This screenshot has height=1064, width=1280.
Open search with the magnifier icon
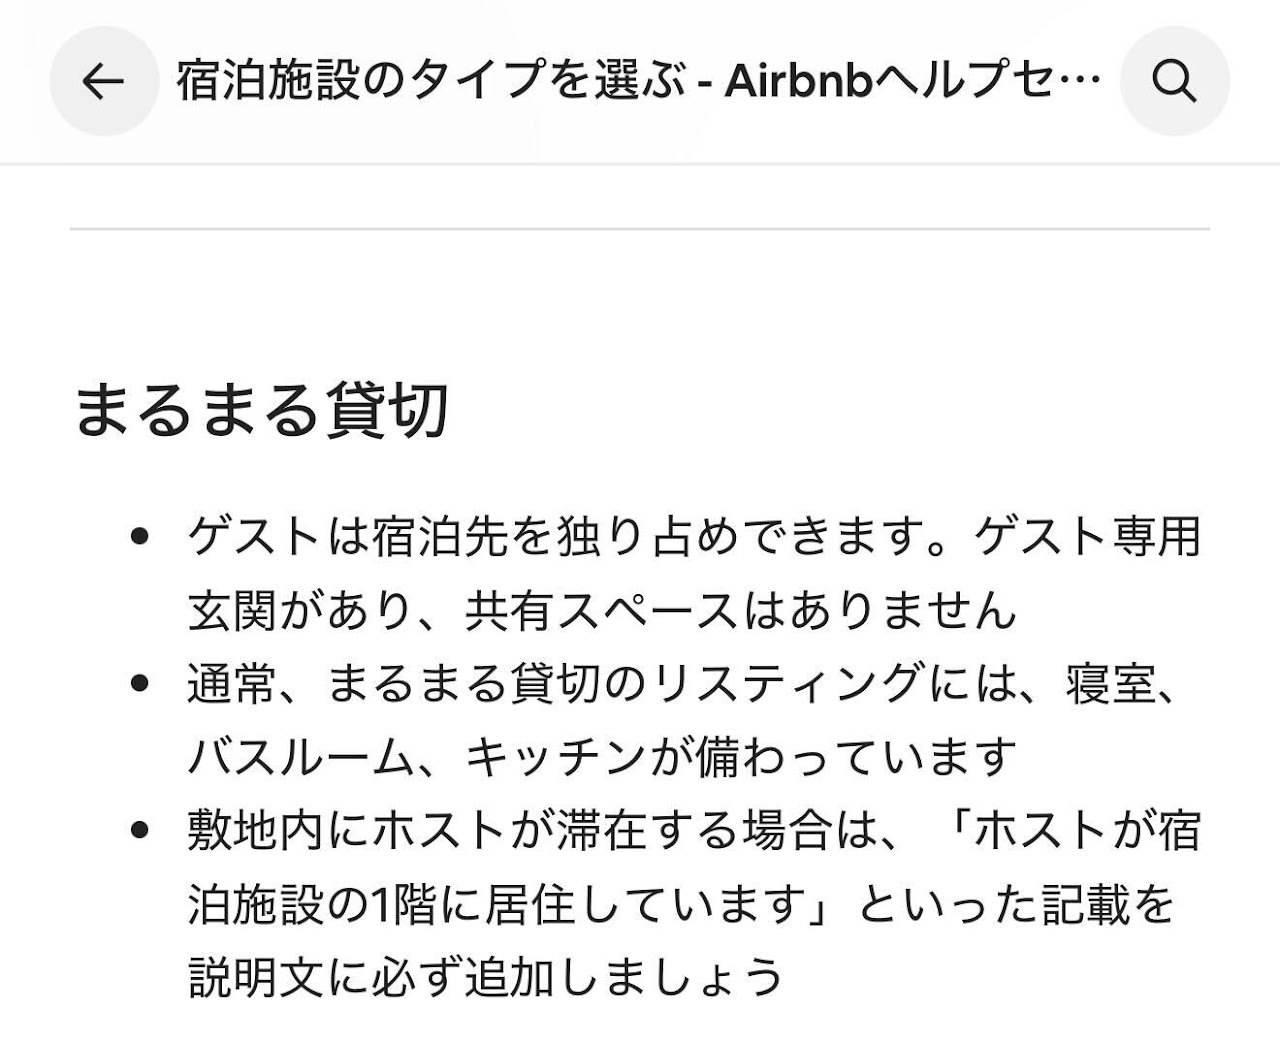click(x=1174, y=81)
